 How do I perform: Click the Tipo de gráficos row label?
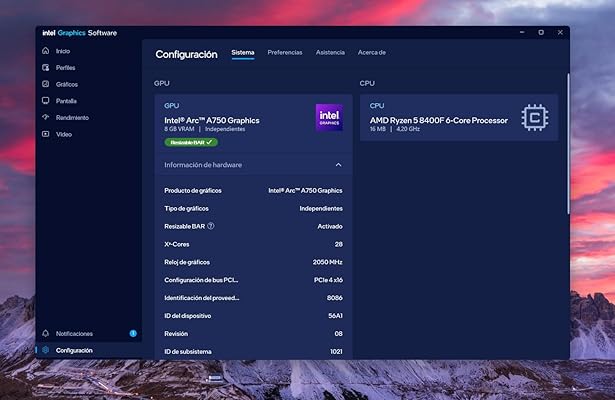186,209
